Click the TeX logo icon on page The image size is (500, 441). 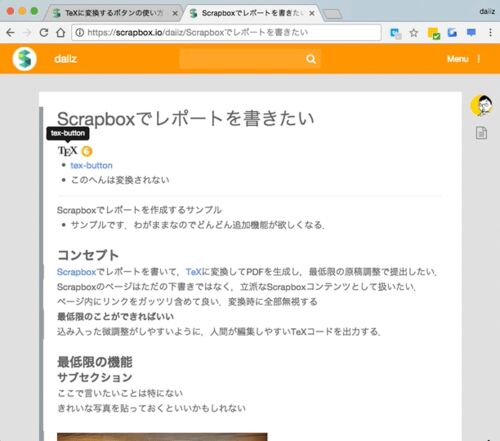(x=68, y=151)
